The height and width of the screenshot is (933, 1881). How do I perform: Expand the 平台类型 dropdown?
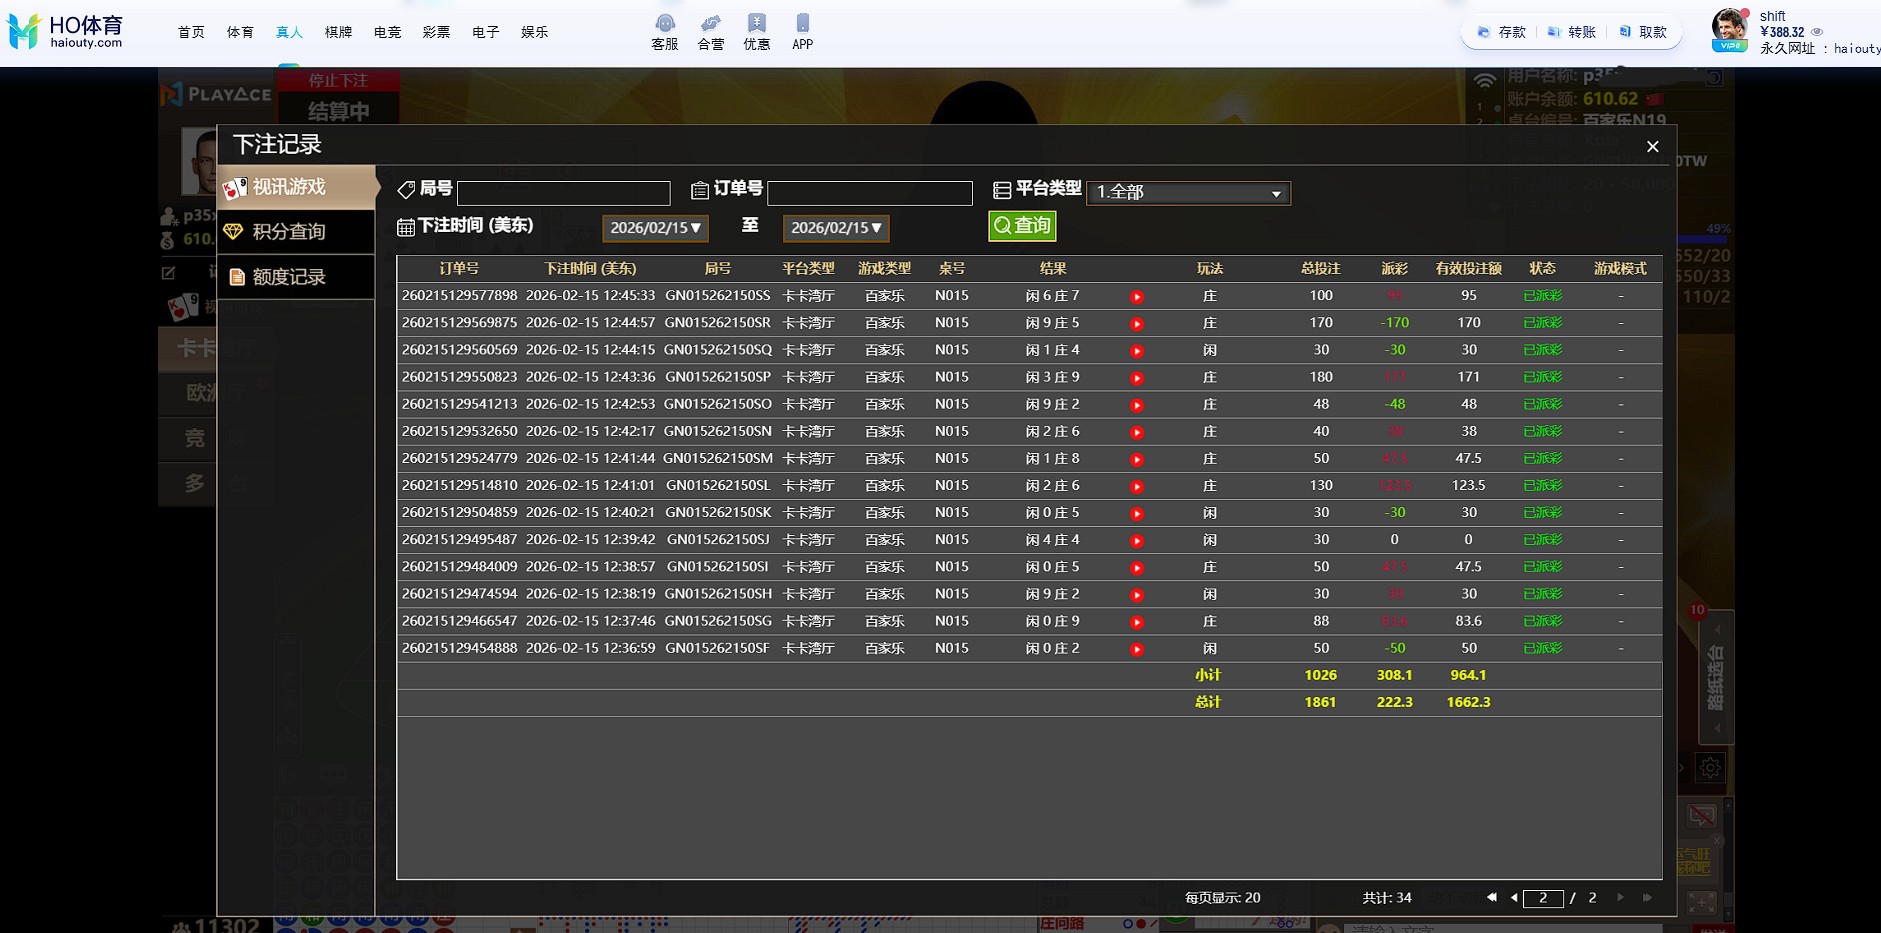[x=1188, y=193]
